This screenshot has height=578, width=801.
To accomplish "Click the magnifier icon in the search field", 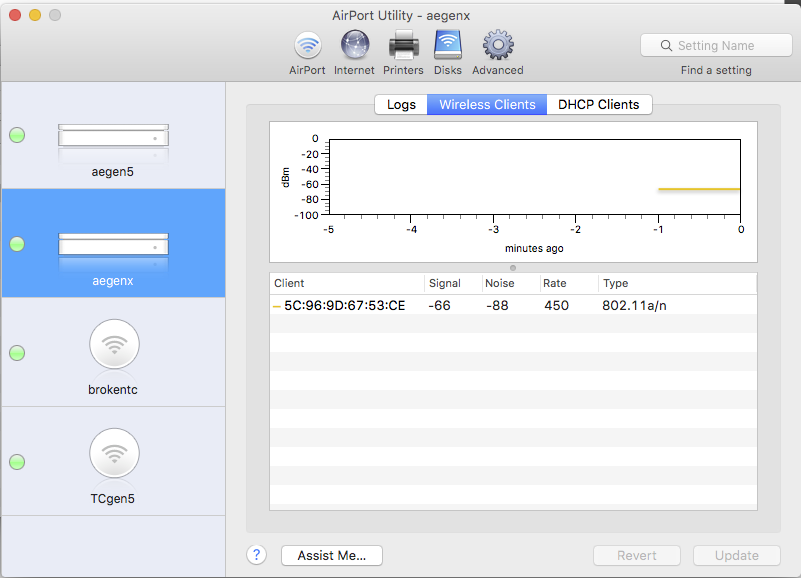I will click(666, 45).
